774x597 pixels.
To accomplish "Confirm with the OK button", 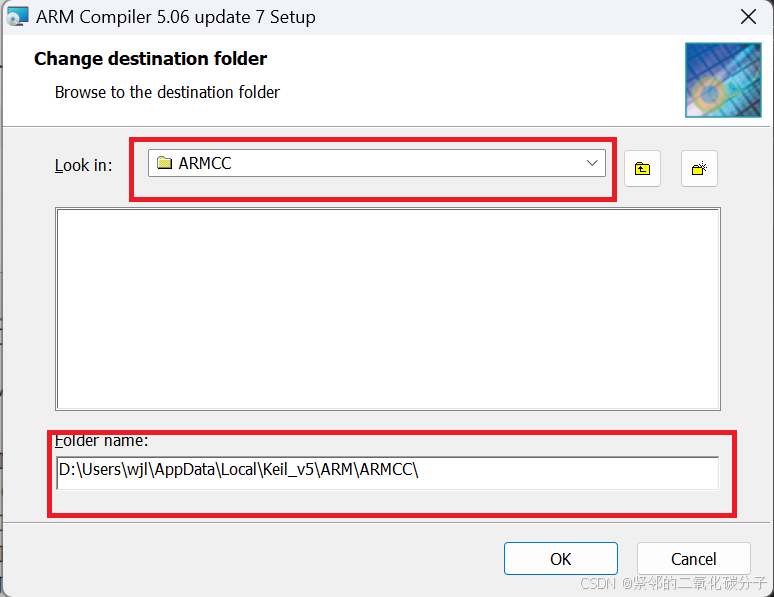I will tap(560, 558).
